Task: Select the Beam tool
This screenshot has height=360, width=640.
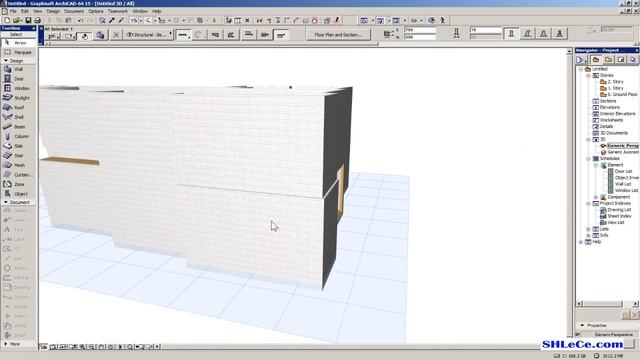Action: point(18,127)
